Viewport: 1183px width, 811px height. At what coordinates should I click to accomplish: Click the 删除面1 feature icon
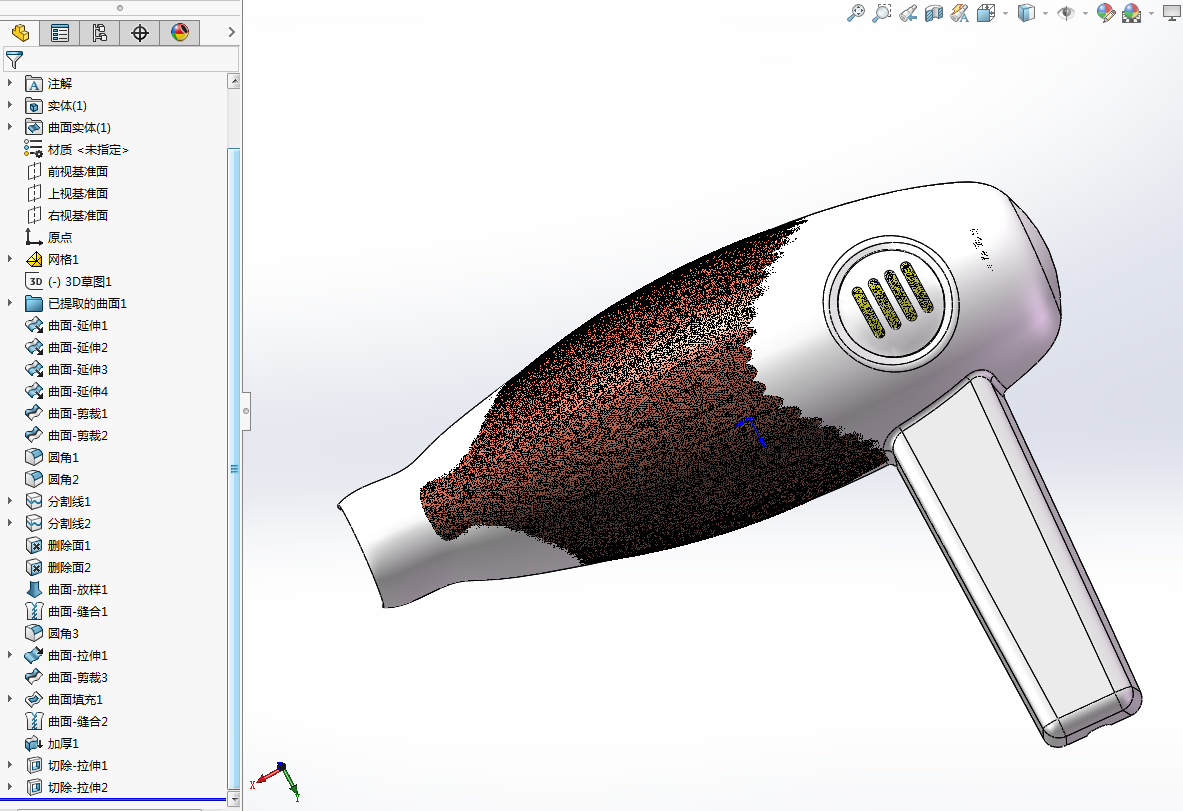33,545
